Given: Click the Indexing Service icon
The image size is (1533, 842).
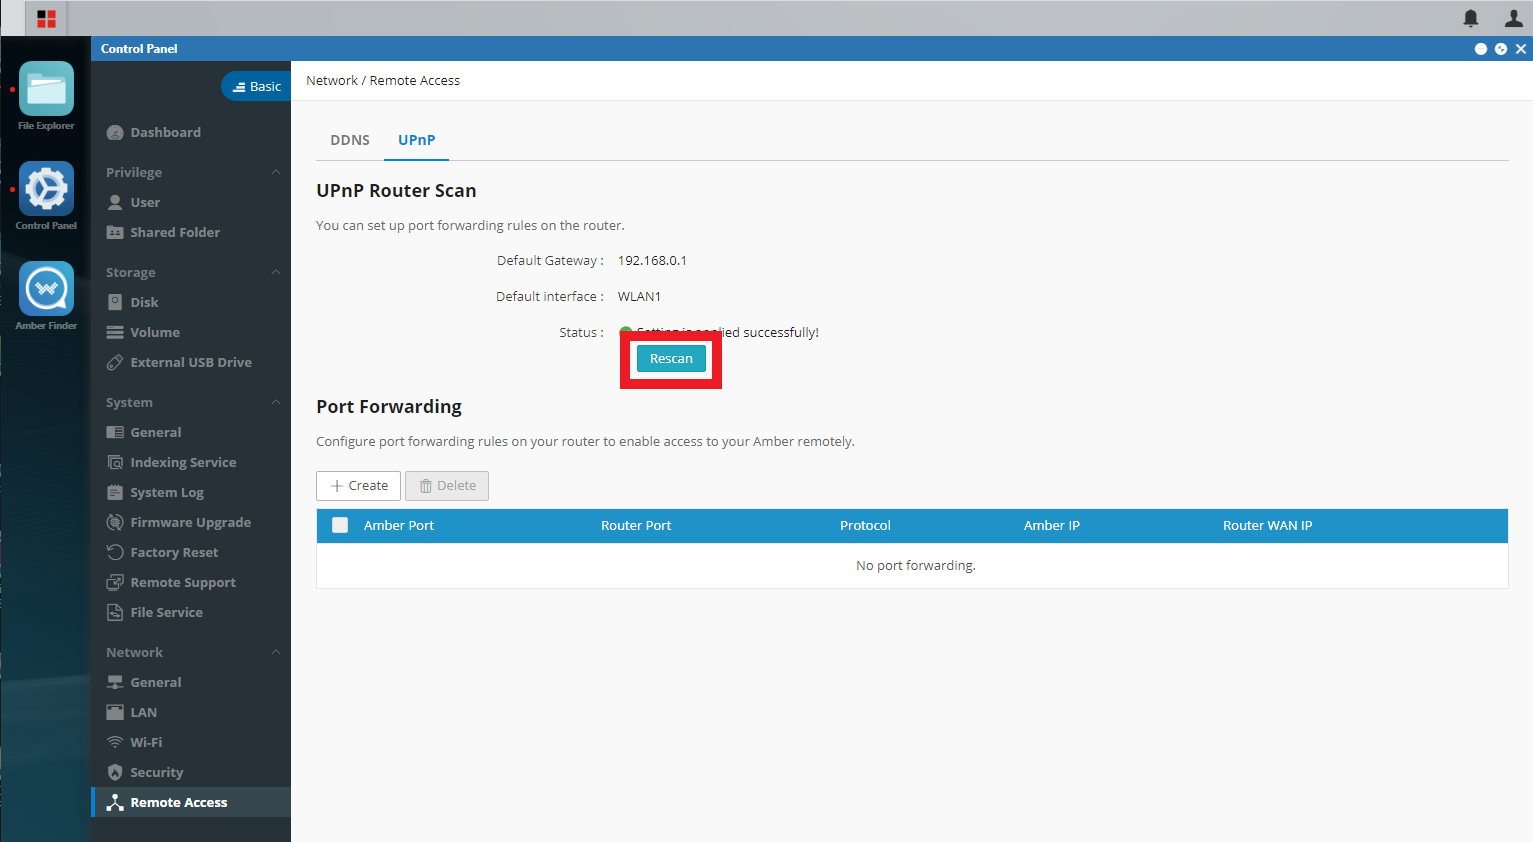Looking at the screenshot, I should (115, 462).
